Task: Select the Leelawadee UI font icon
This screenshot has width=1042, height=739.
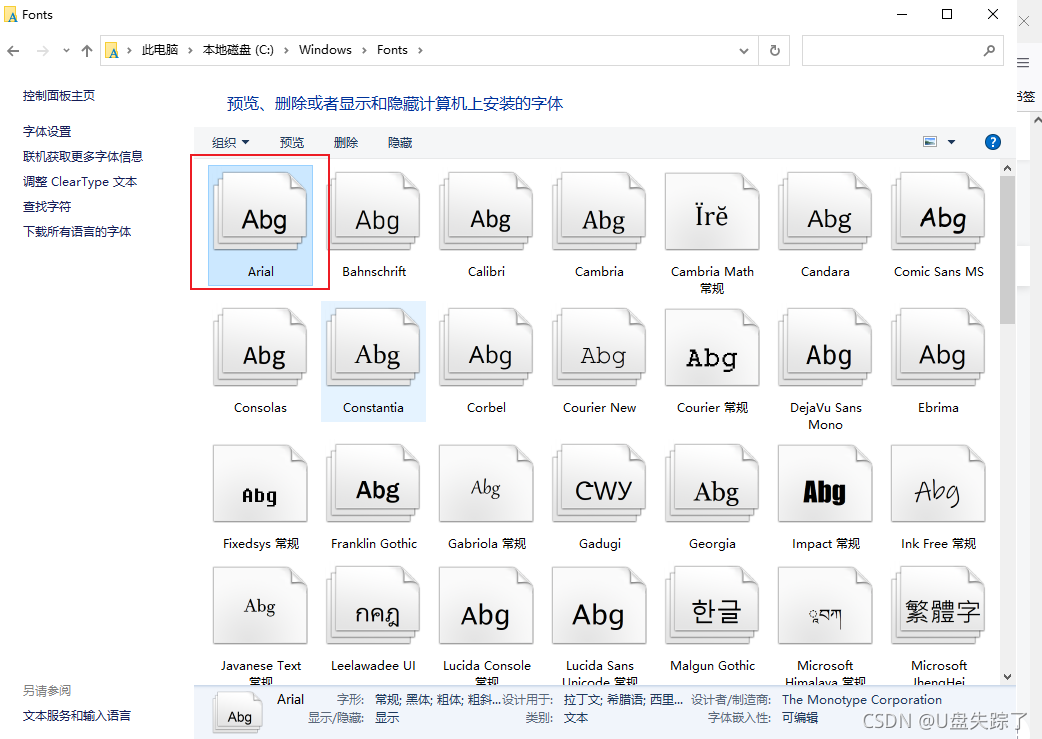Action: pyautogui.click(x=373, y=605)
